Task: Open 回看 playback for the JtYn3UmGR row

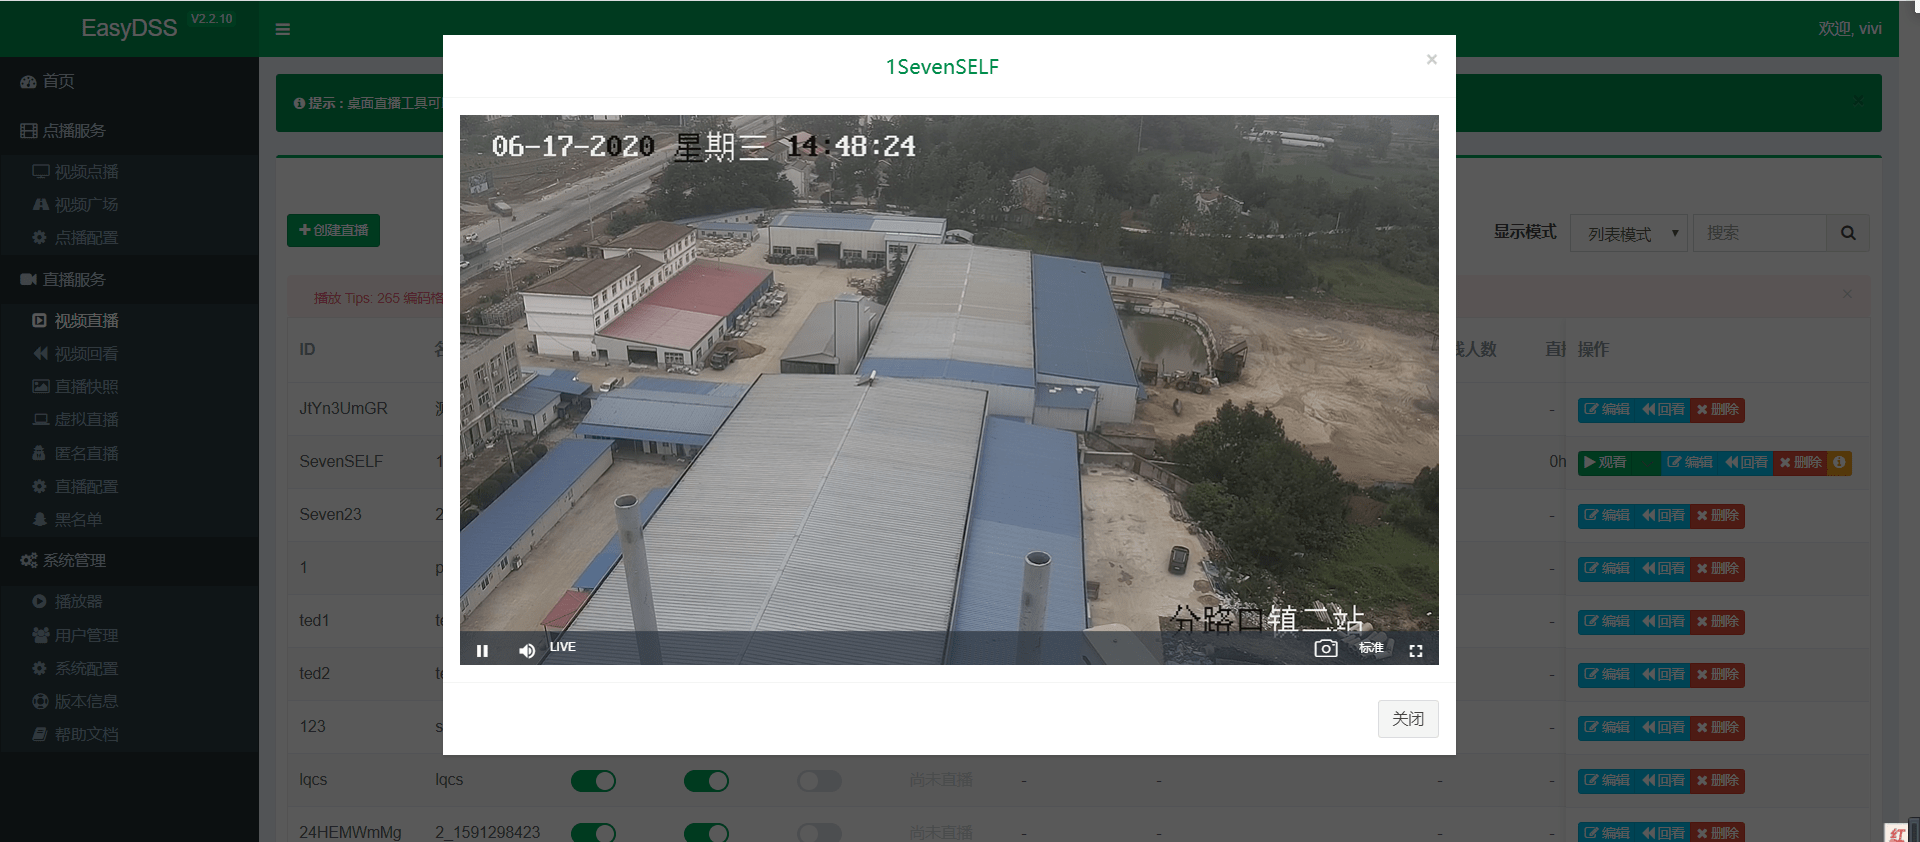Action: click(1663, 409)
